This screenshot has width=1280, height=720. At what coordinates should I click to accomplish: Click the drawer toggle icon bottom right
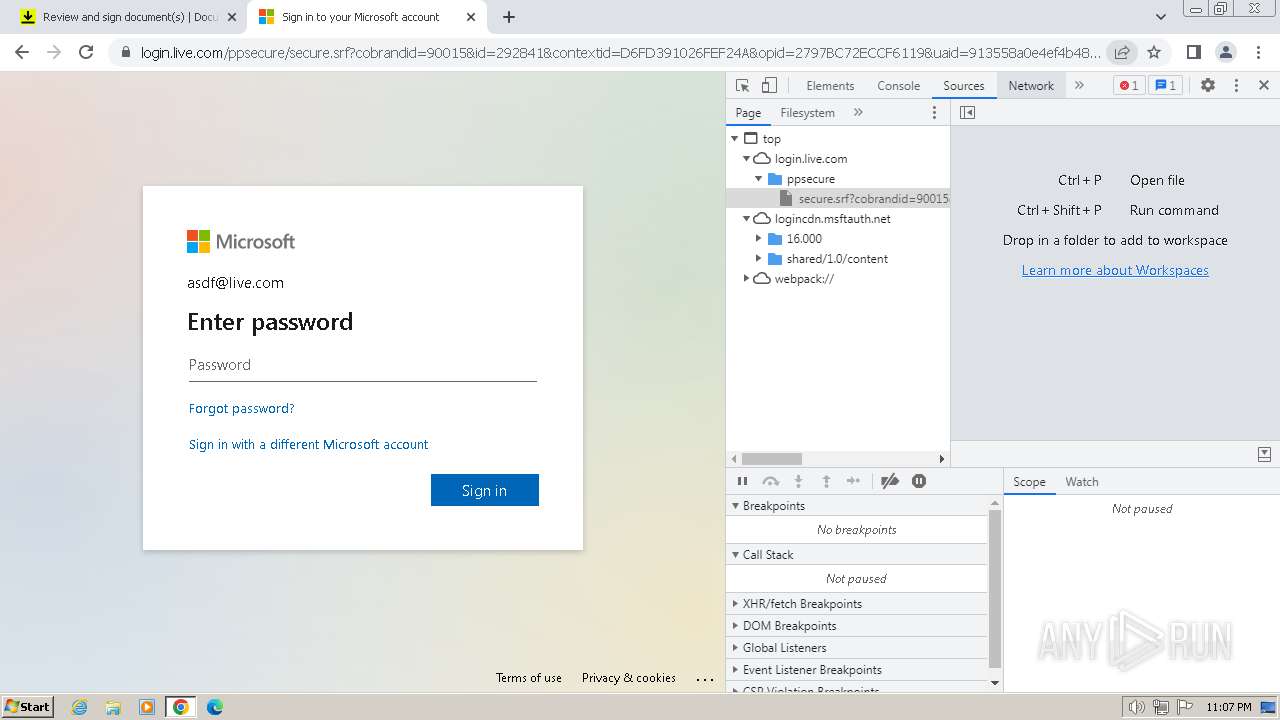1264,455
